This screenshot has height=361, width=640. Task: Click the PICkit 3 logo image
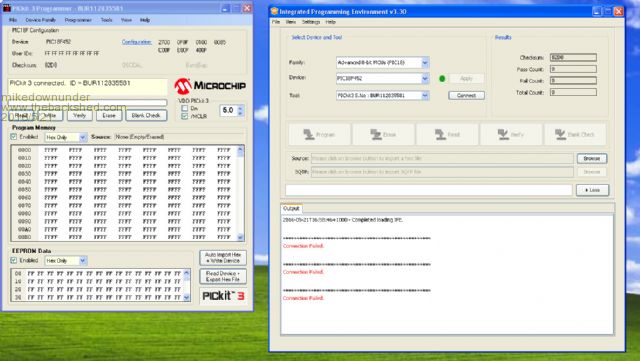(223, 296)
